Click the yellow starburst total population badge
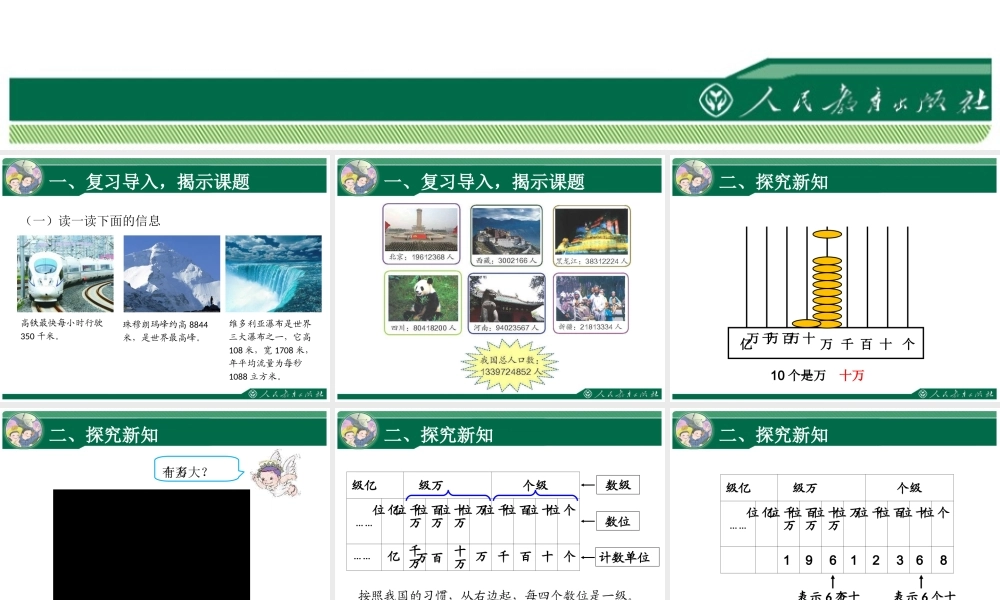1000x600 pixels. coord(510,365)
